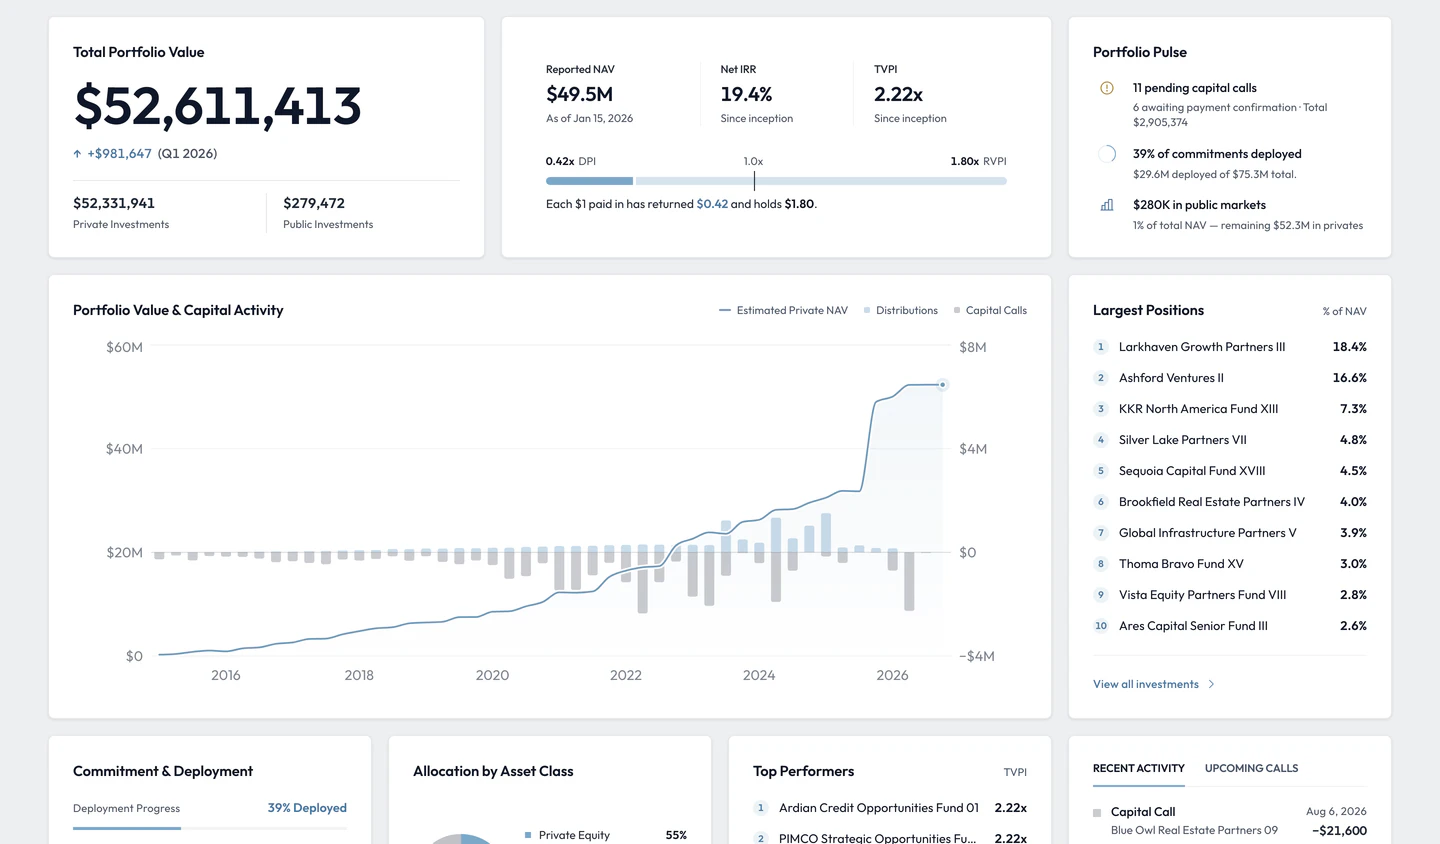Open Blue Owl Real Estate Partners 09 activity
Viewport: 1440px width, 844px height.
1230,821
